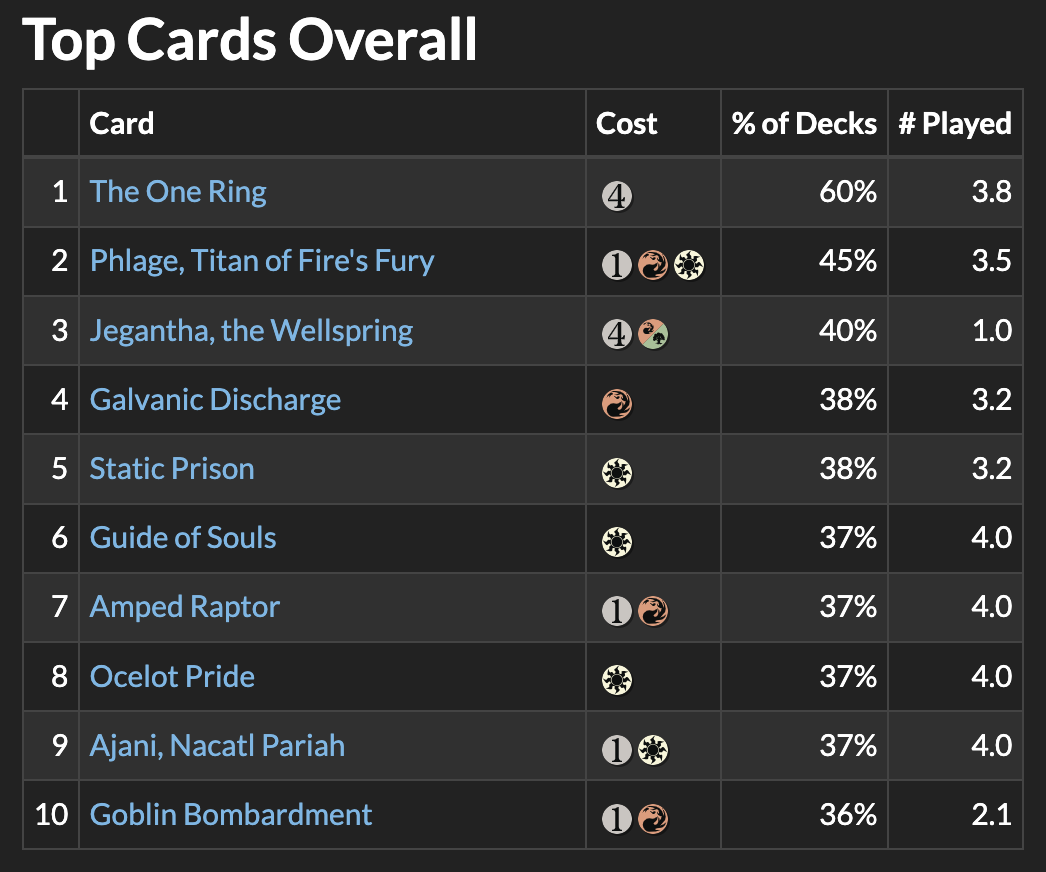Click the white mana symbol in Phlage's cost

689,265
